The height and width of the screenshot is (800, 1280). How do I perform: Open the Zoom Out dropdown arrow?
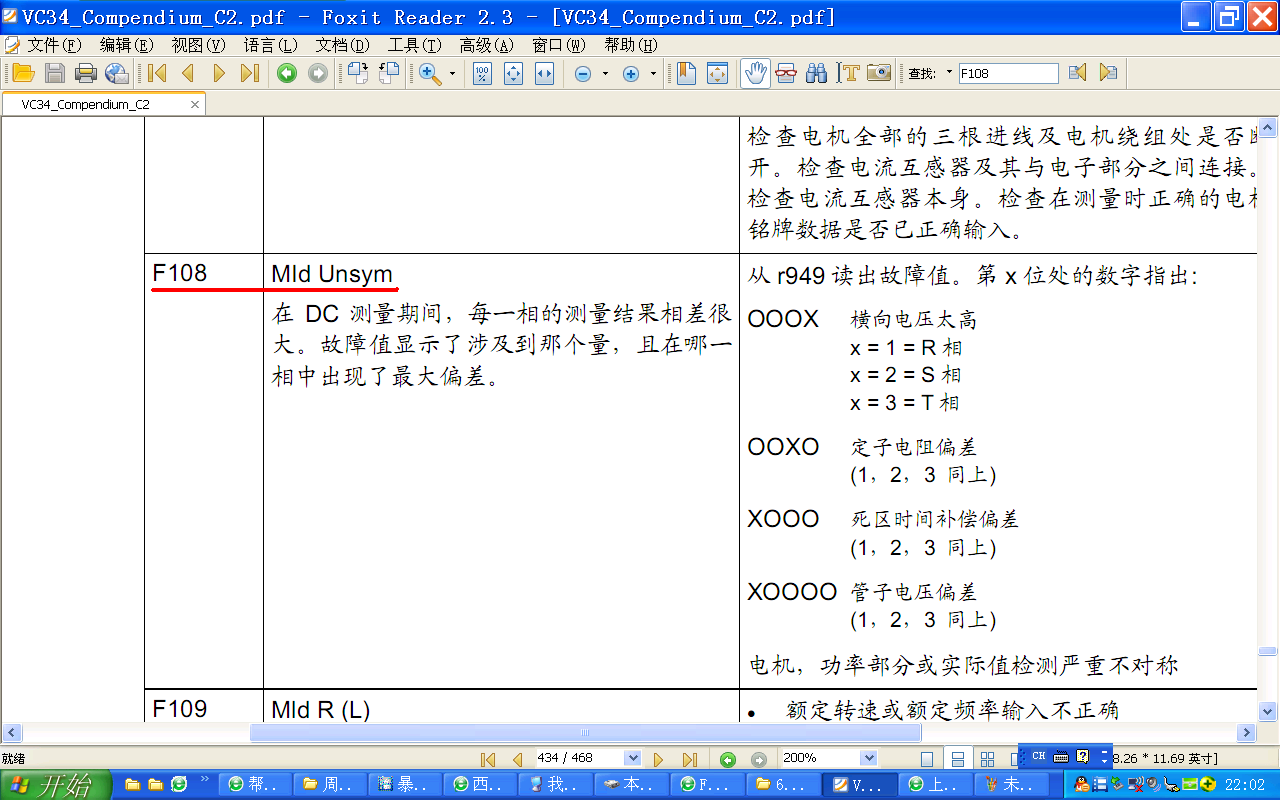point(605,73)
